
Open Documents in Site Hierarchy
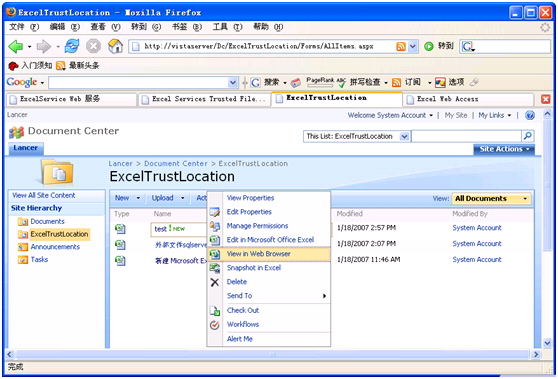coord(47,221)
